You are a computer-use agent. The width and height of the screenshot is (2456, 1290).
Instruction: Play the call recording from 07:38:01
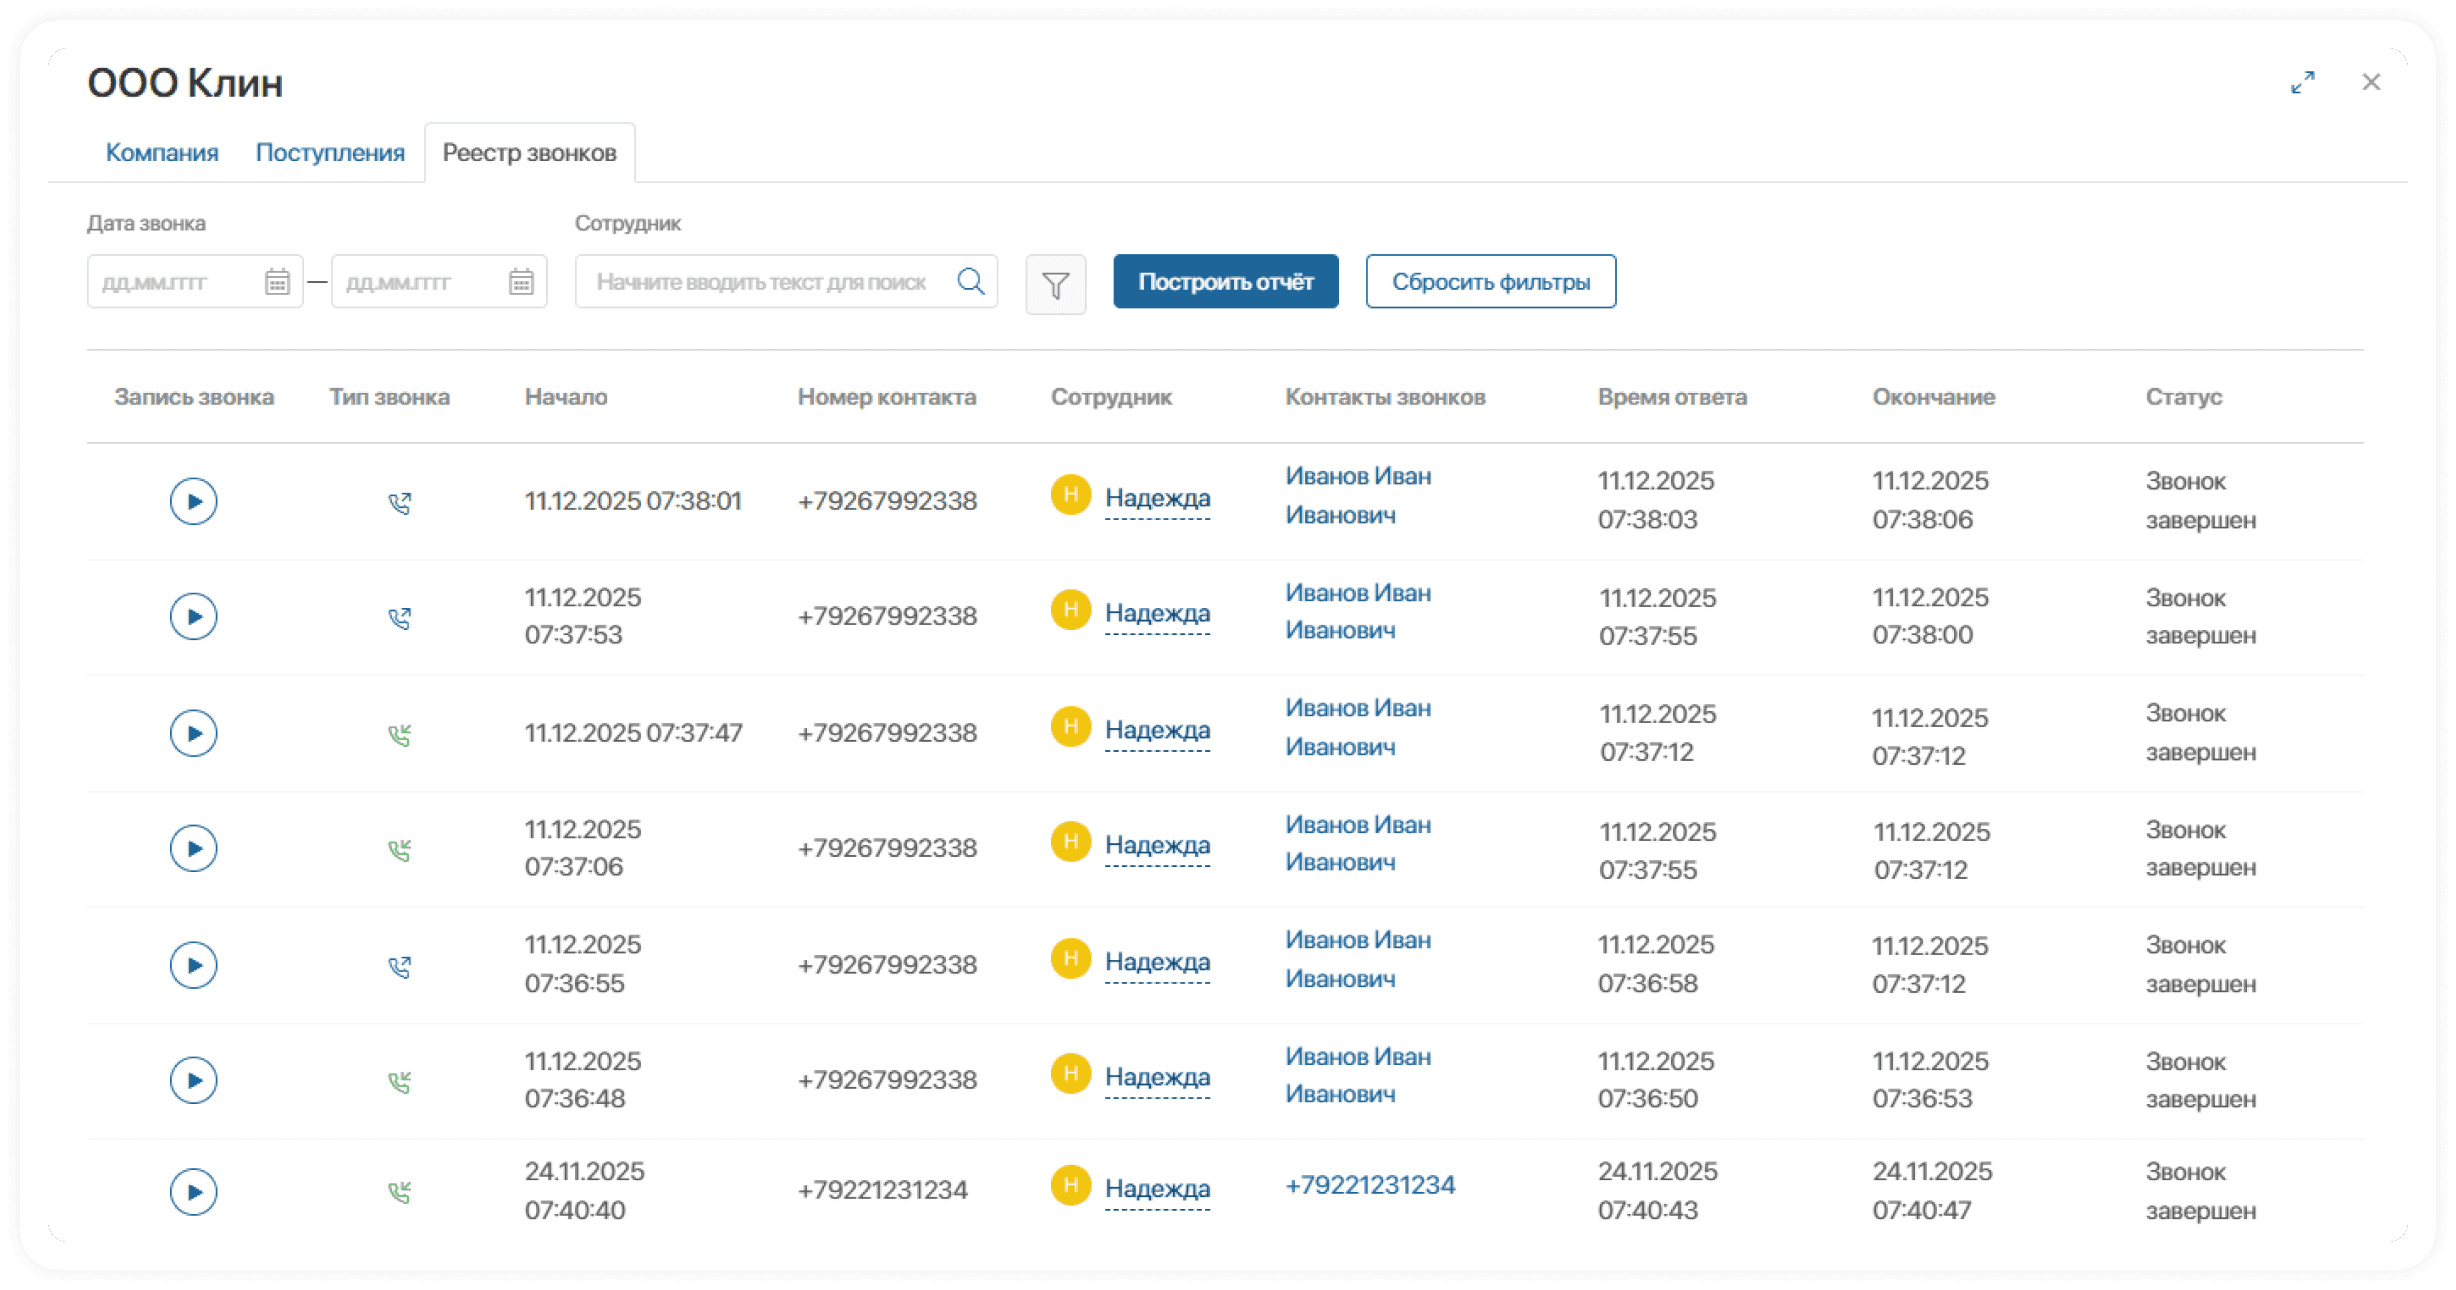(193, 501)
